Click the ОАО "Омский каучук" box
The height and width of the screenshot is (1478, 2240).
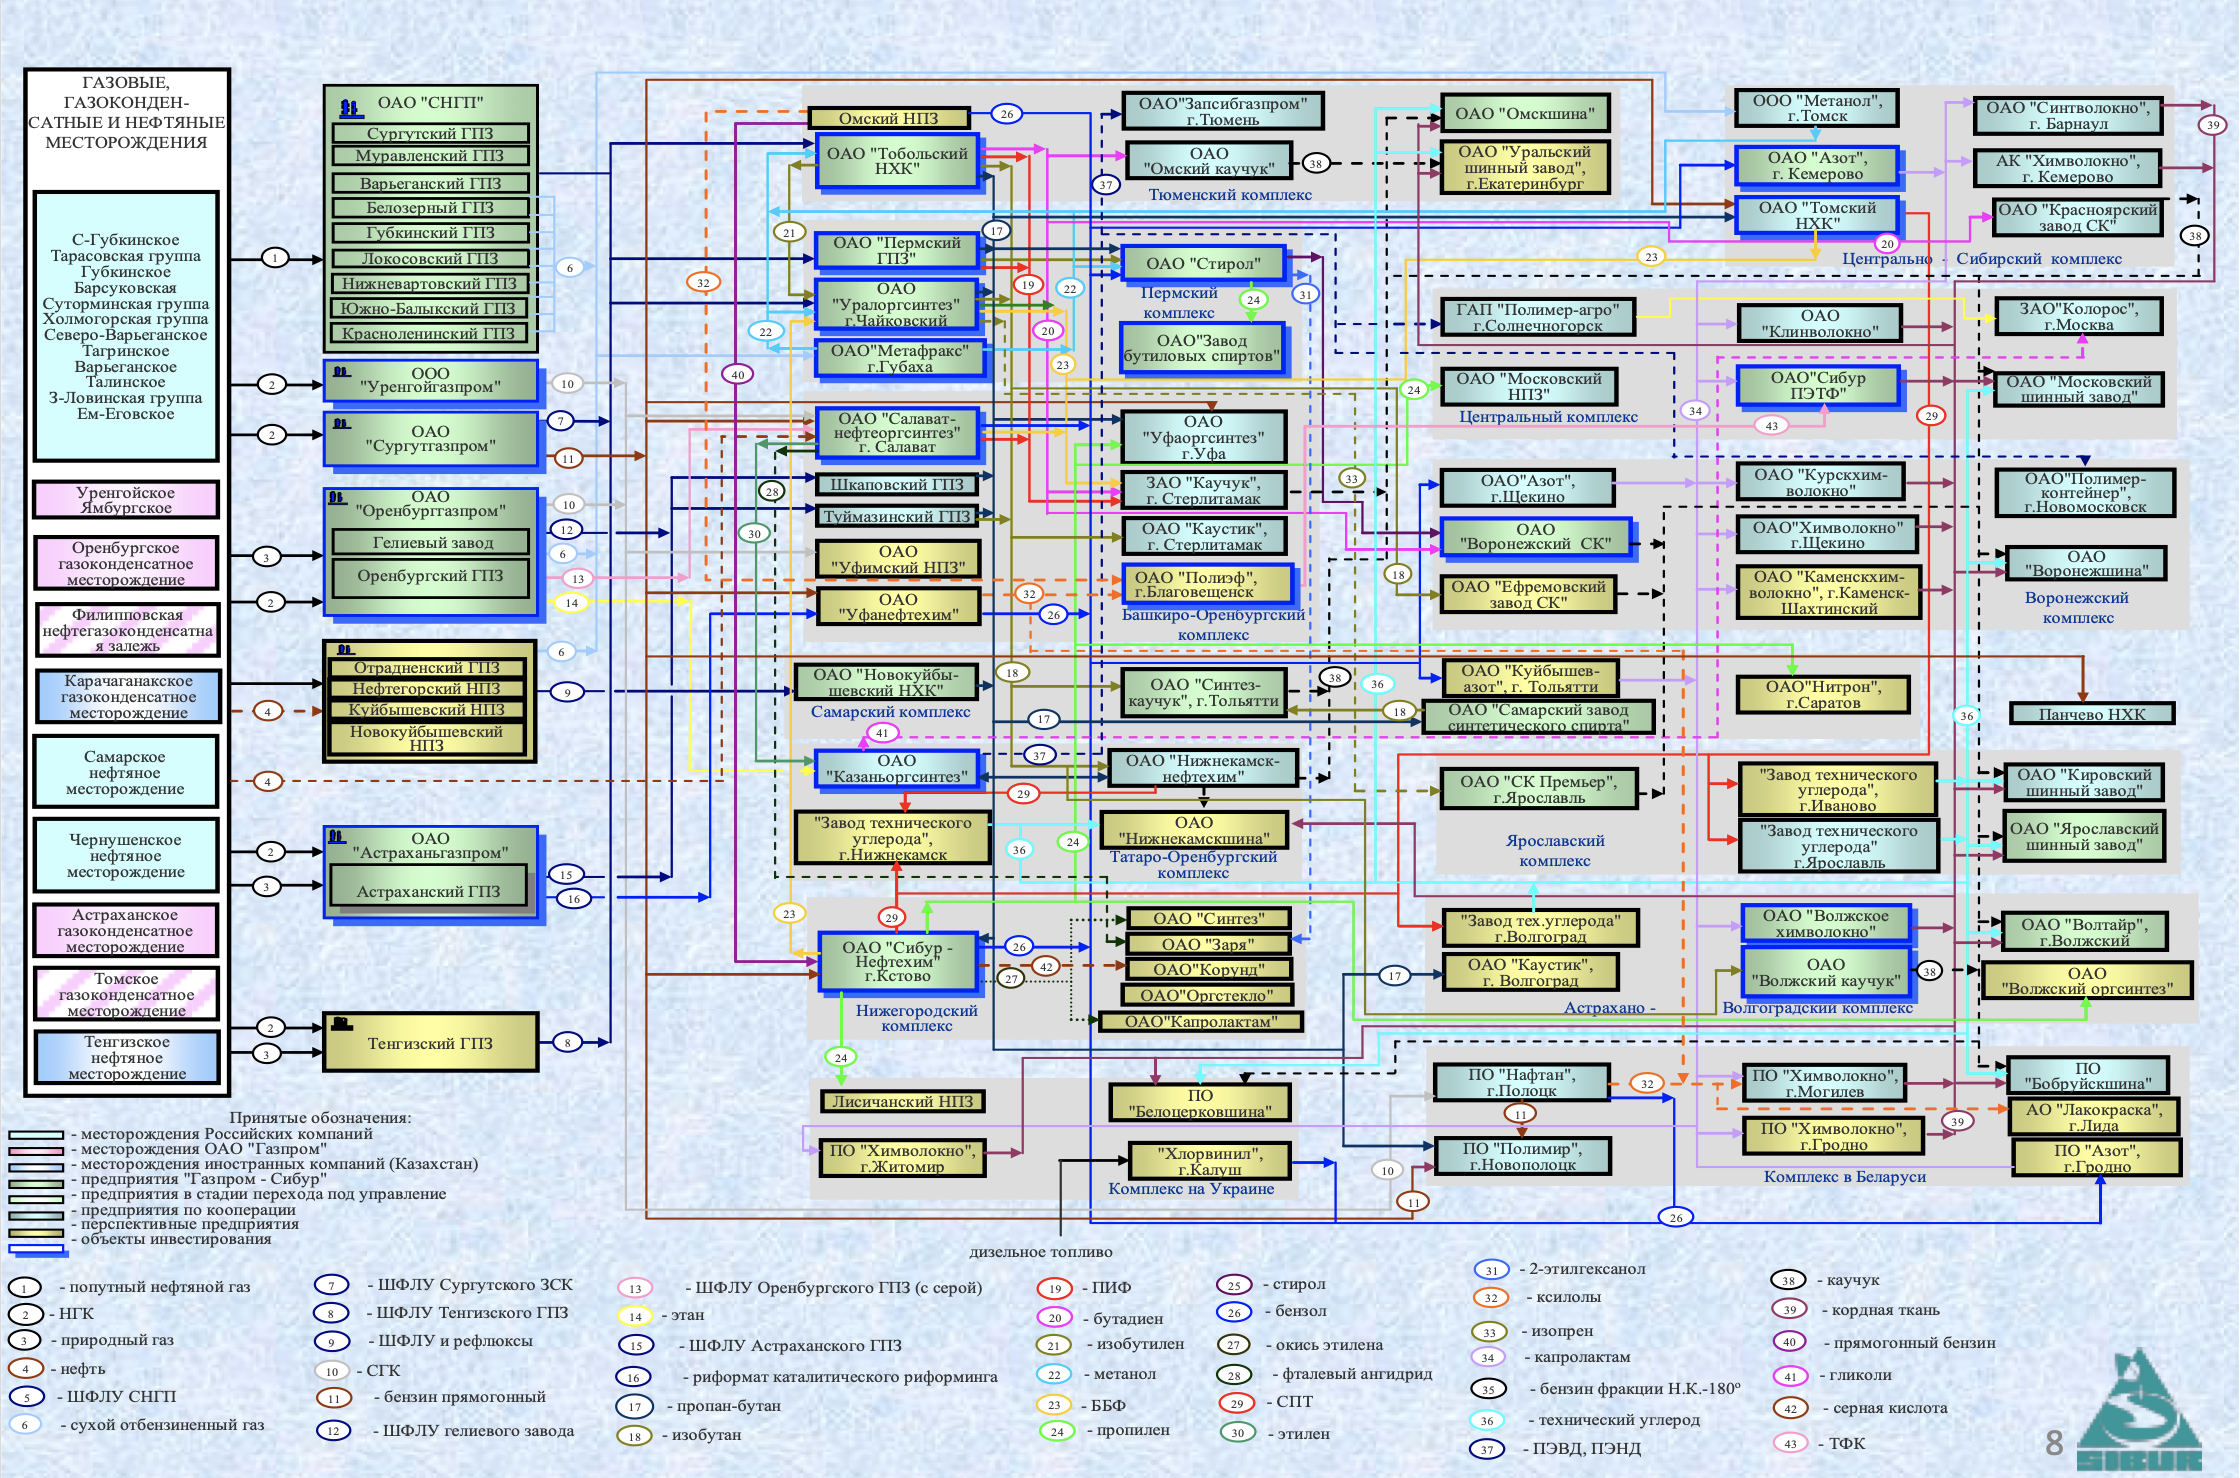tap(1208, 161)
